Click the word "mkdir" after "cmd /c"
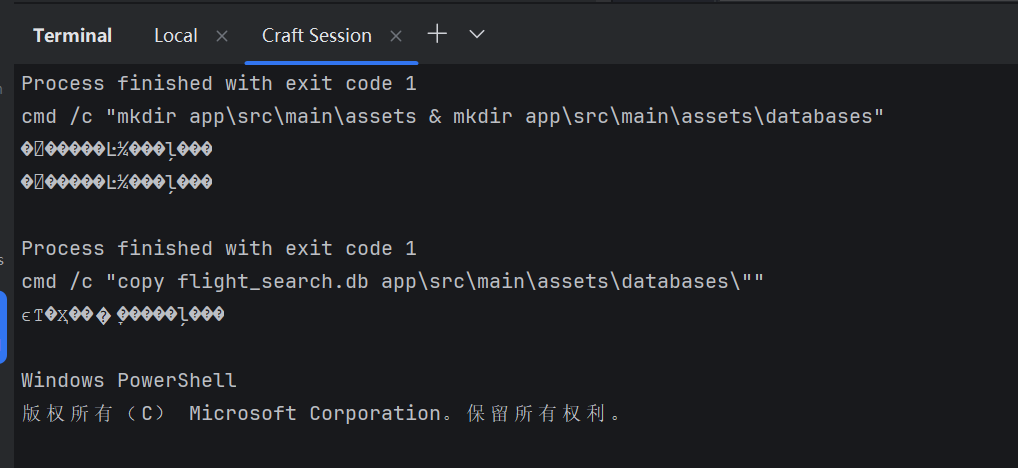1018x468 pixels. click(153, 116)
